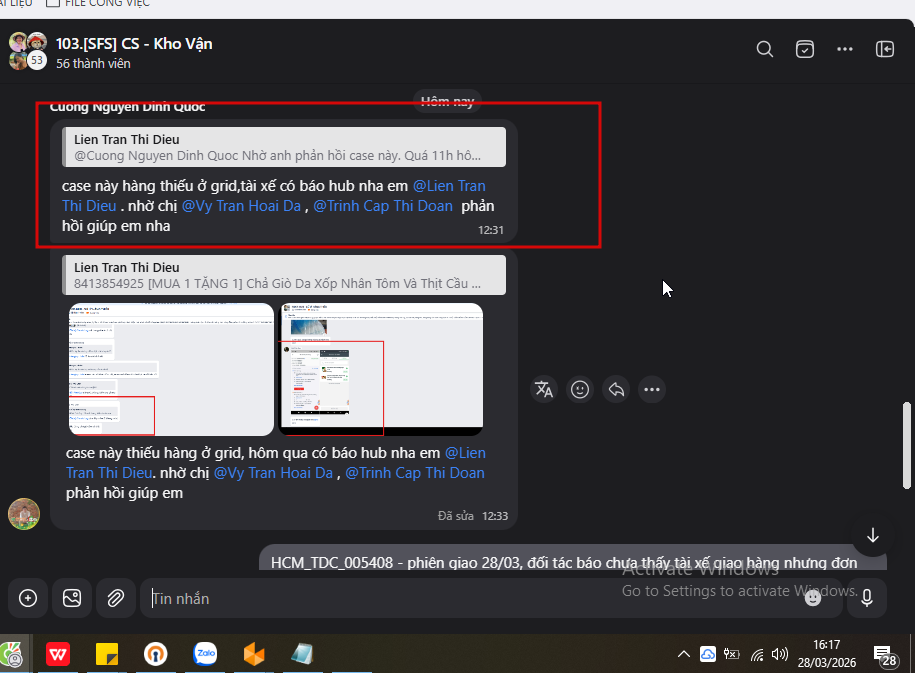Open cloud sync tray icon
915x673 pixels.
(708, 654)
